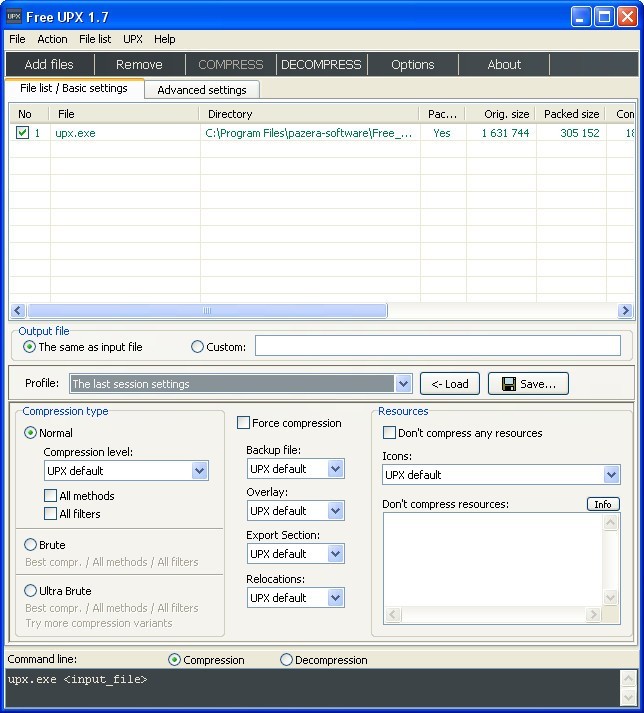Open the UPX menu
Screen dimensions: 644x713
tap(133, 39)
